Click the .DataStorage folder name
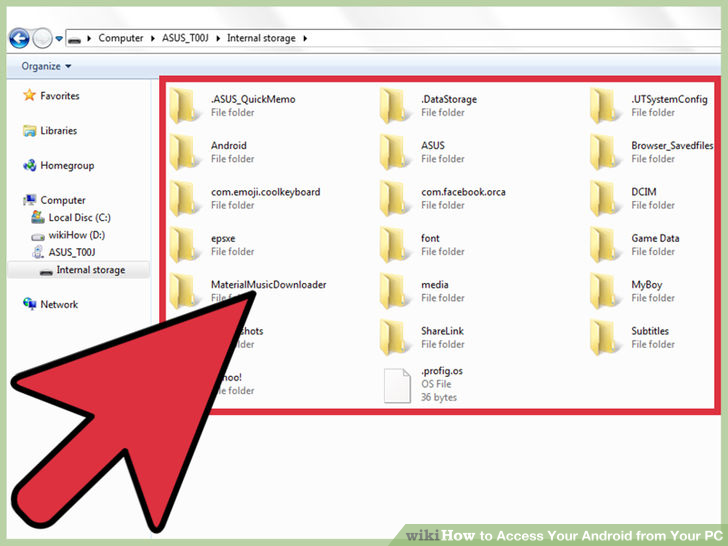Viewport: 728px width, 546px height. (449, 99)
